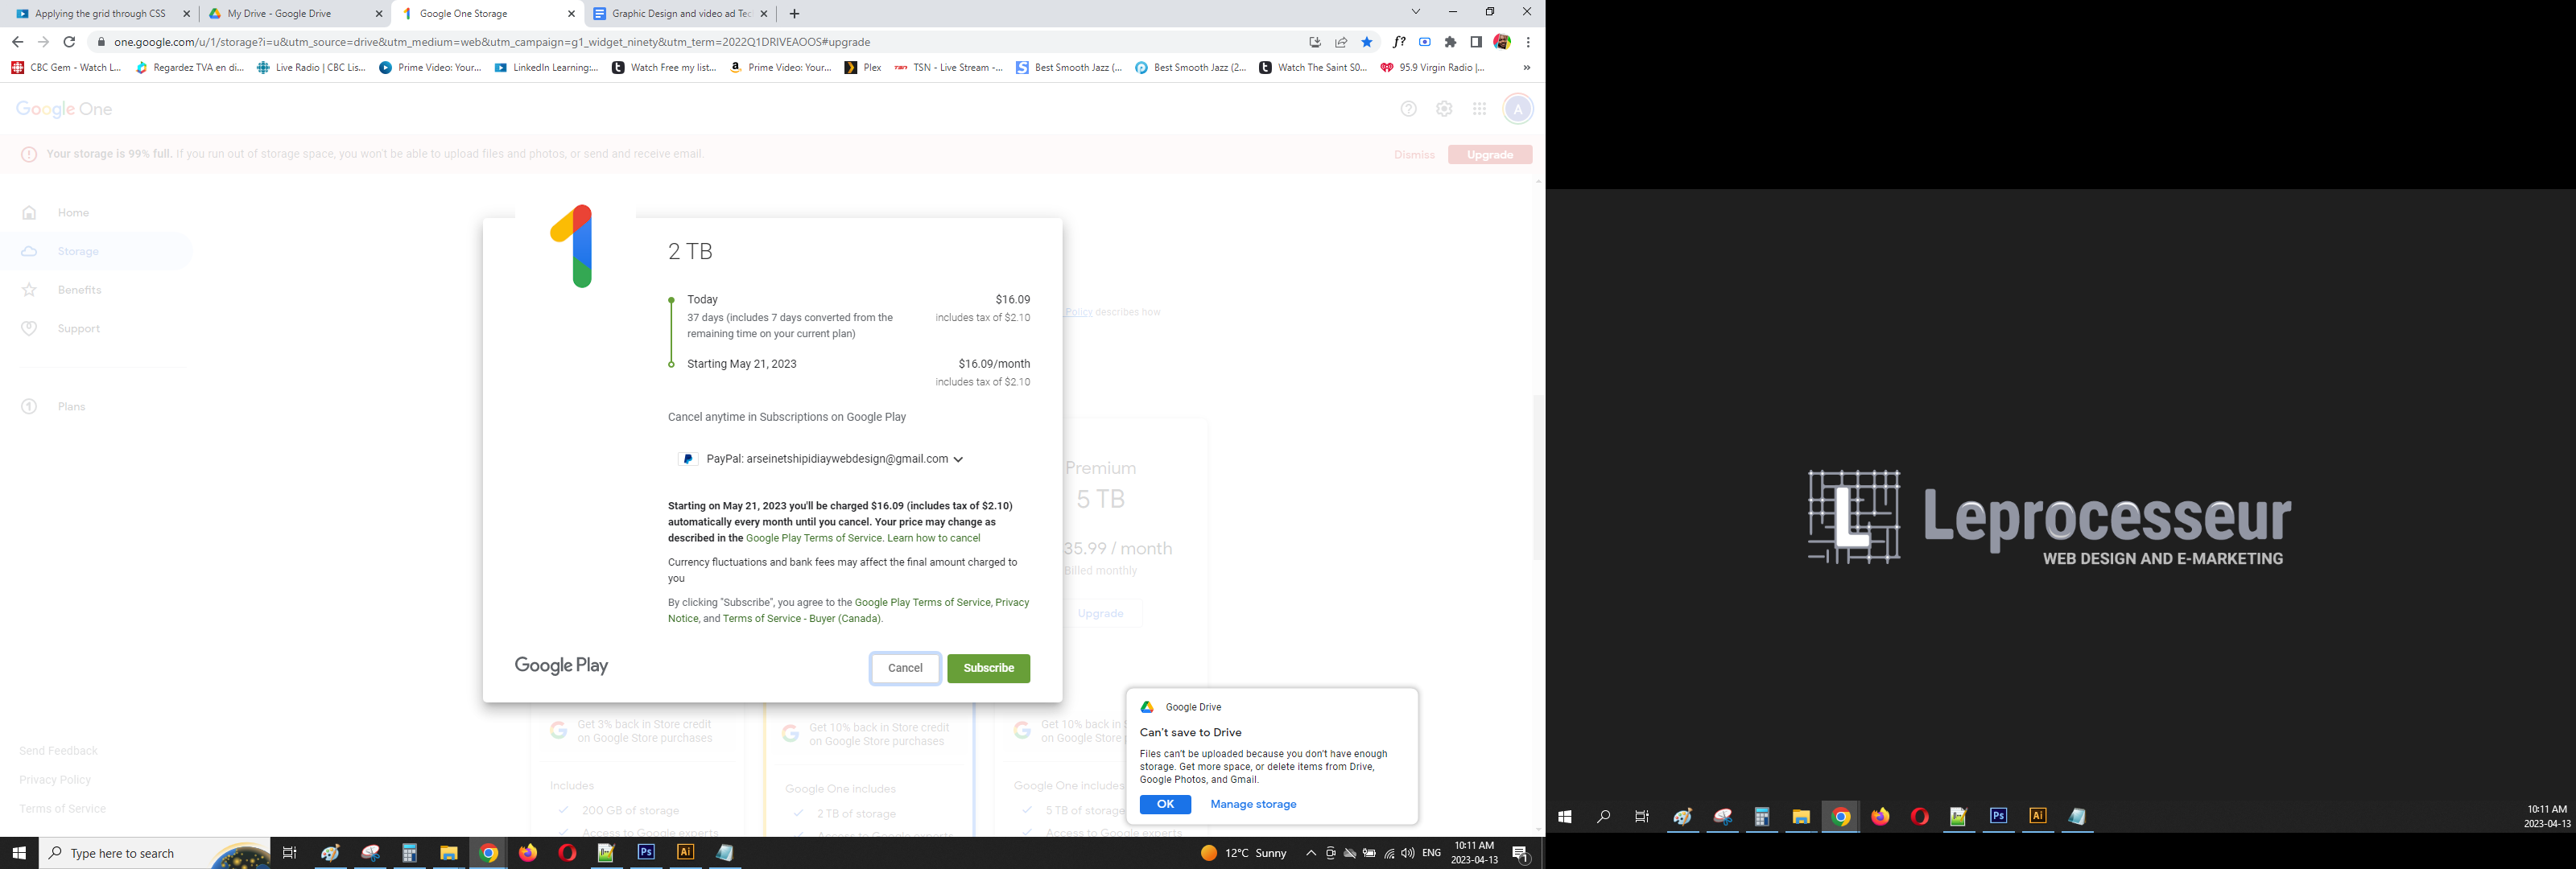
Task: Open Opera browser from taskbar
Action: pyautogui.click(x=567, y=853)
